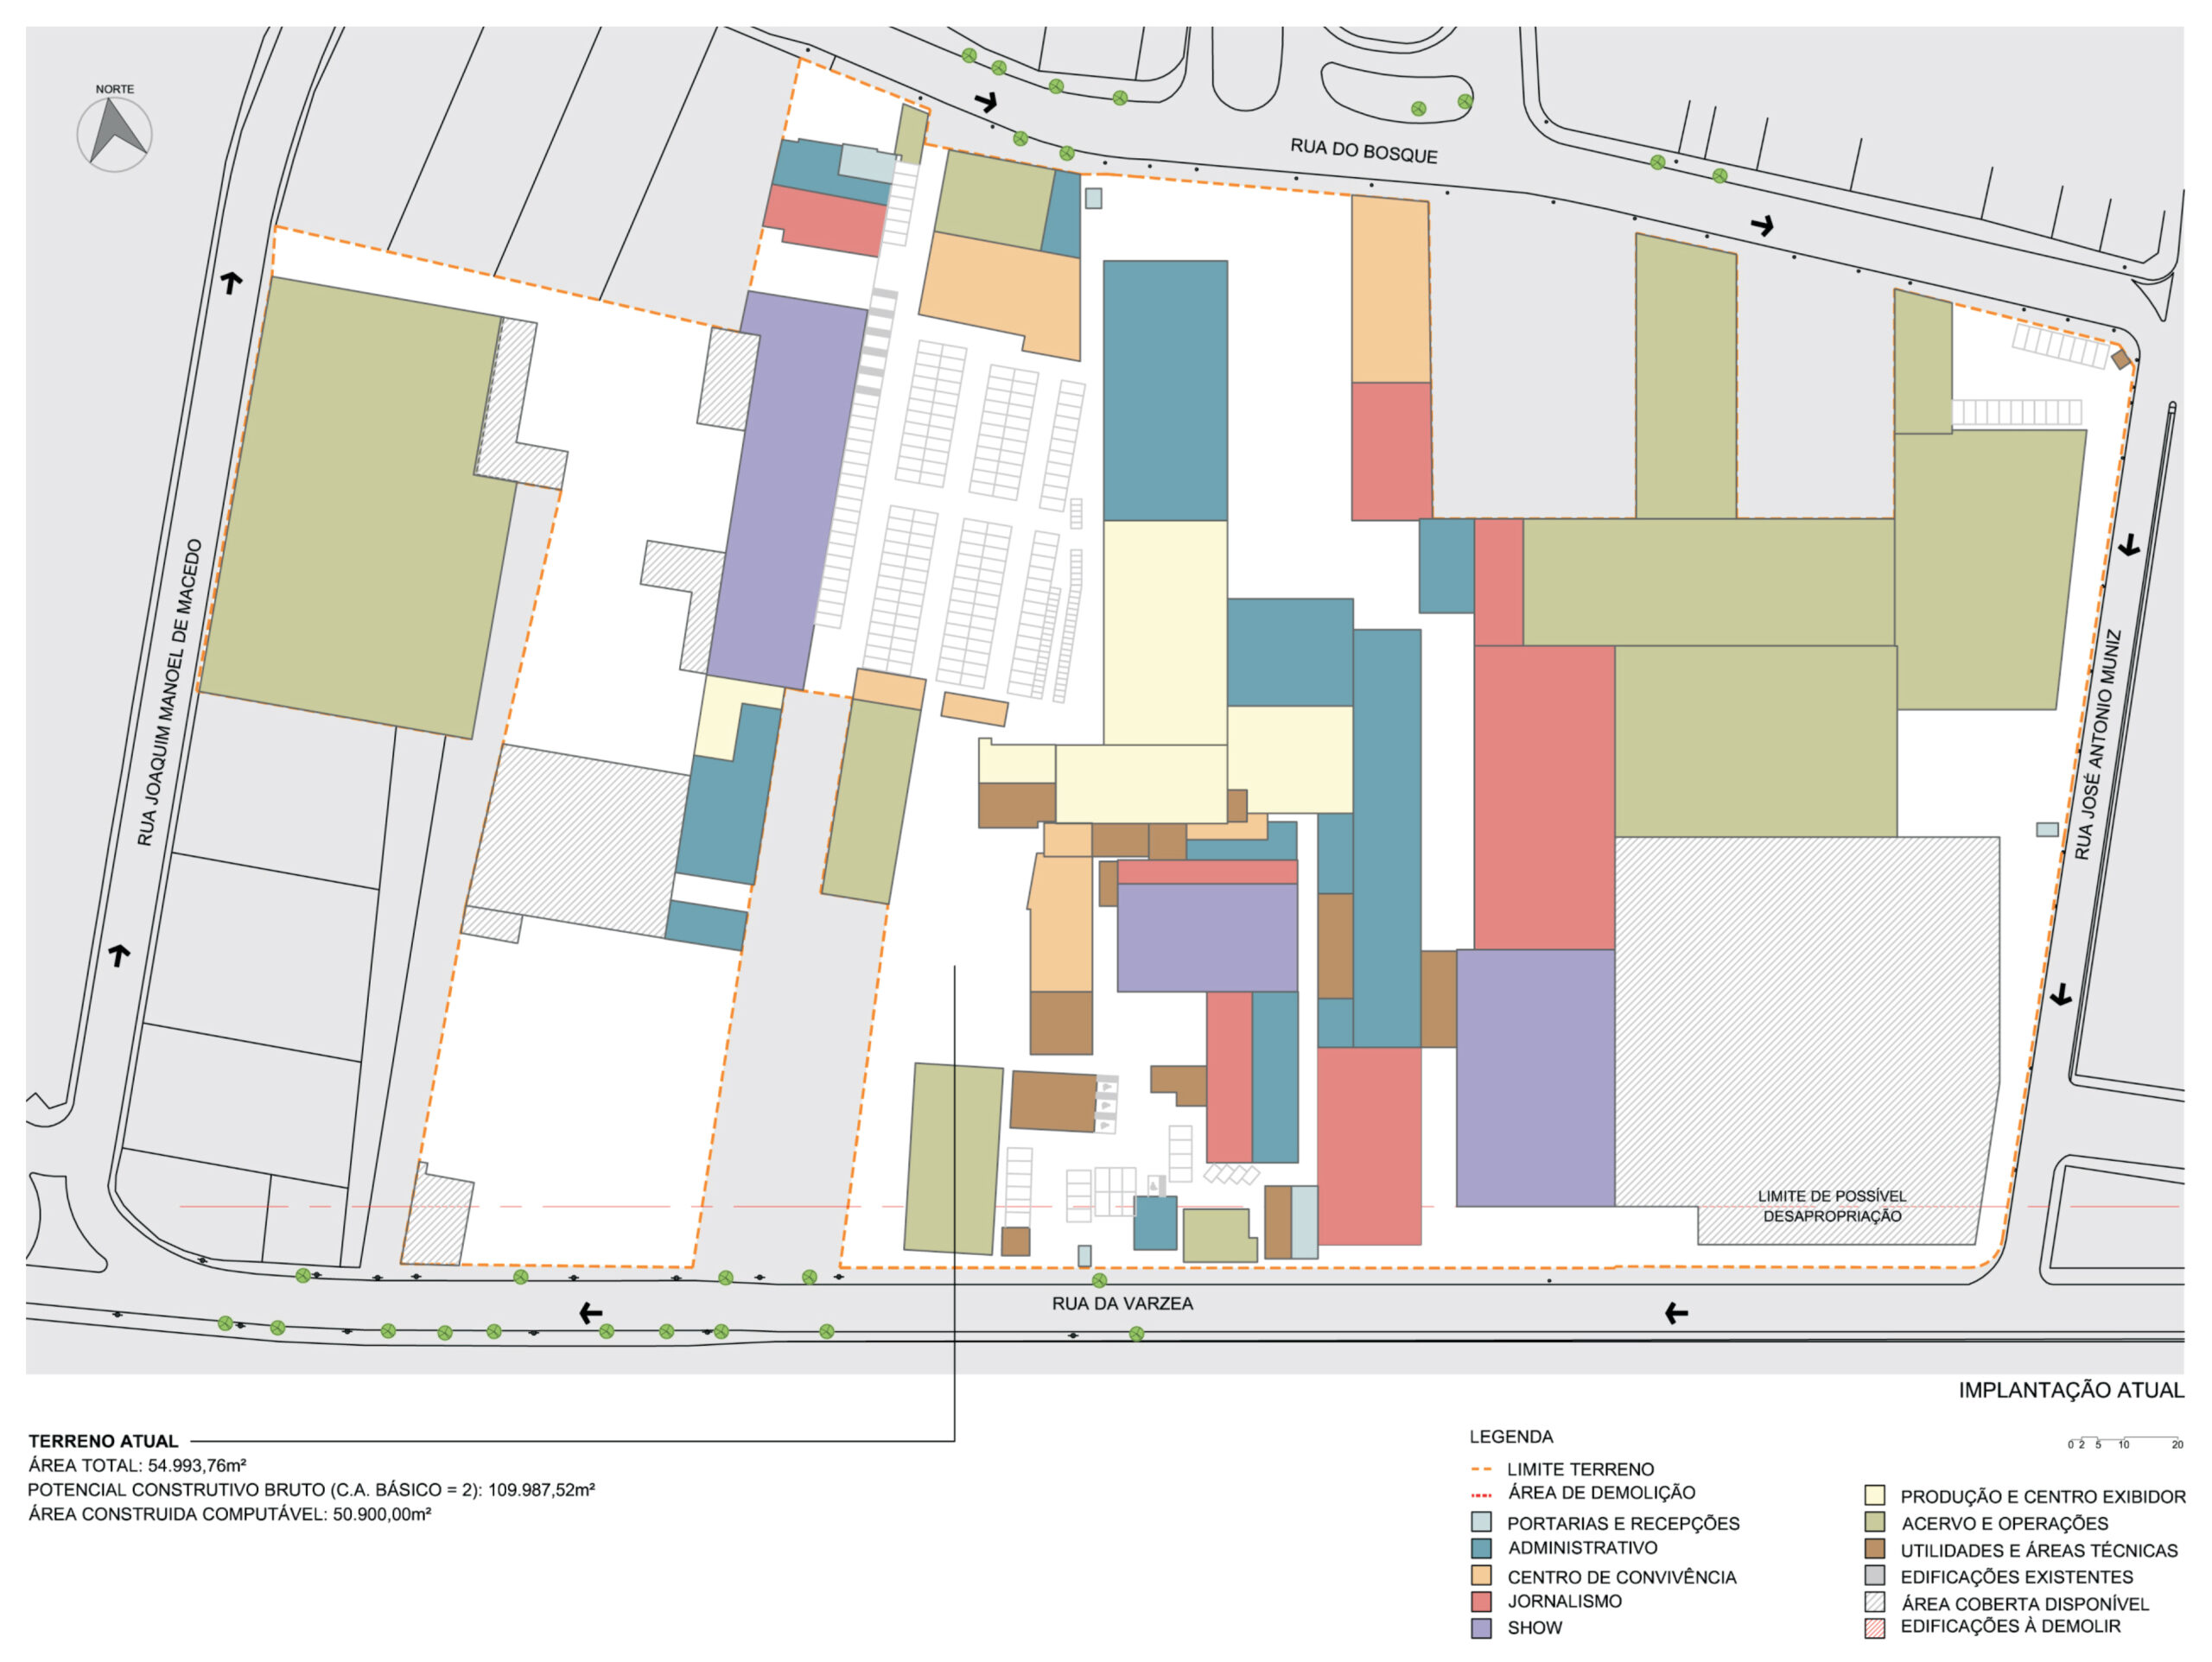Click the Show purple legend swatch
Image resolution: width=2212 pixels, height=1662 pixels.
(x=1481, y=1628)
